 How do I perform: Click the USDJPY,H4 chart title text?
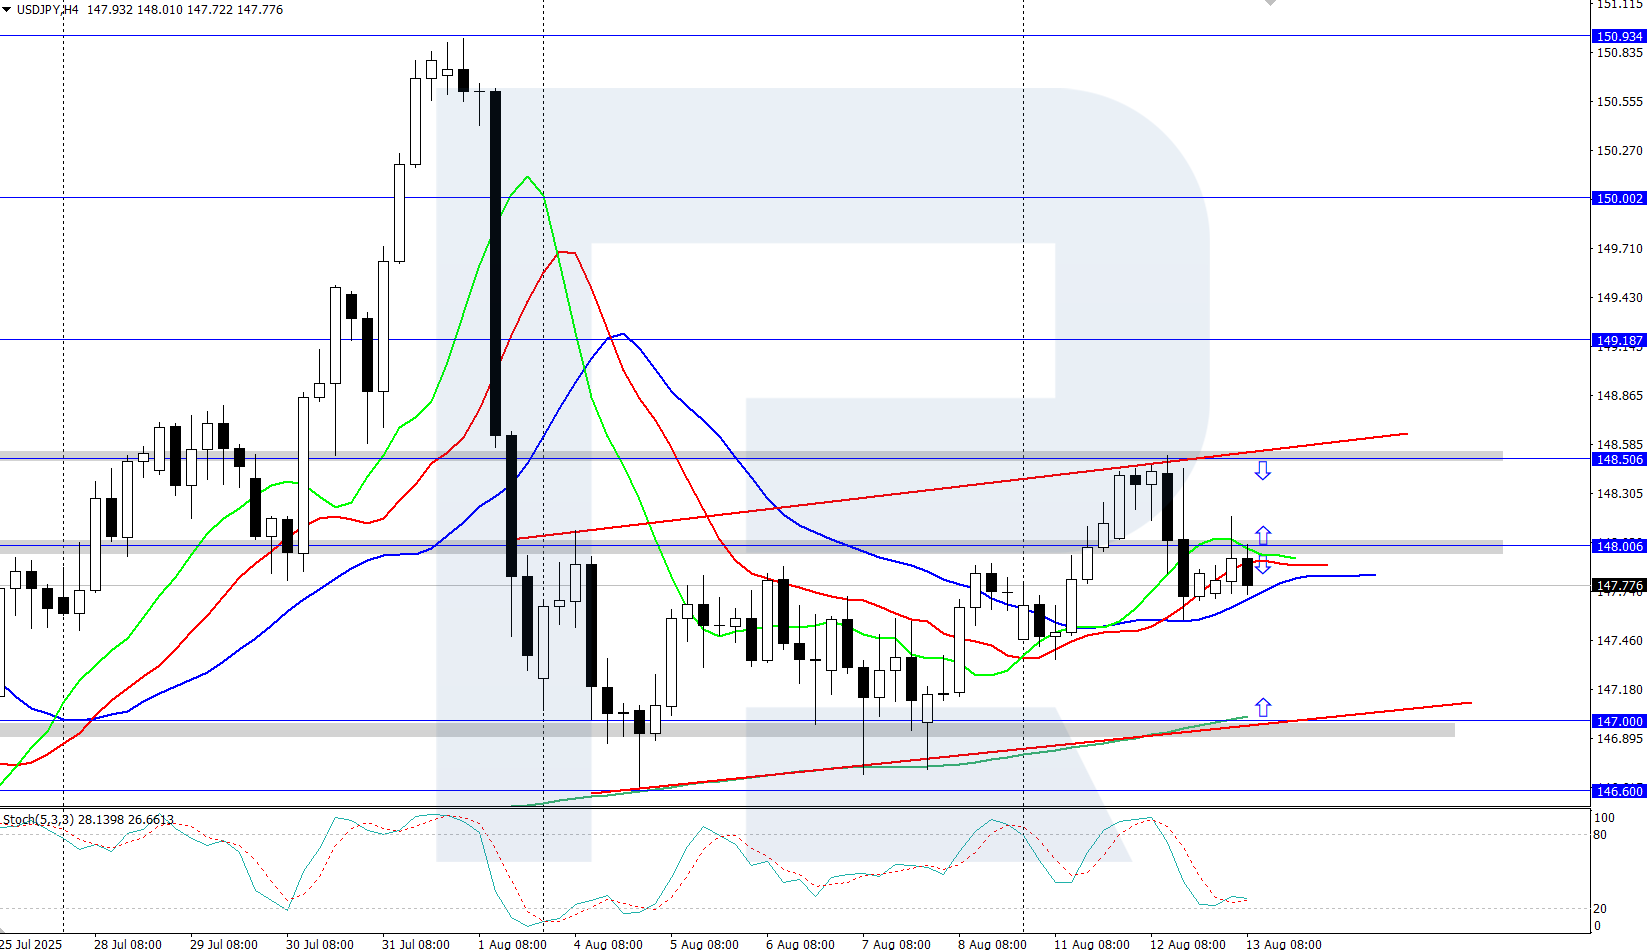[47, 10]
